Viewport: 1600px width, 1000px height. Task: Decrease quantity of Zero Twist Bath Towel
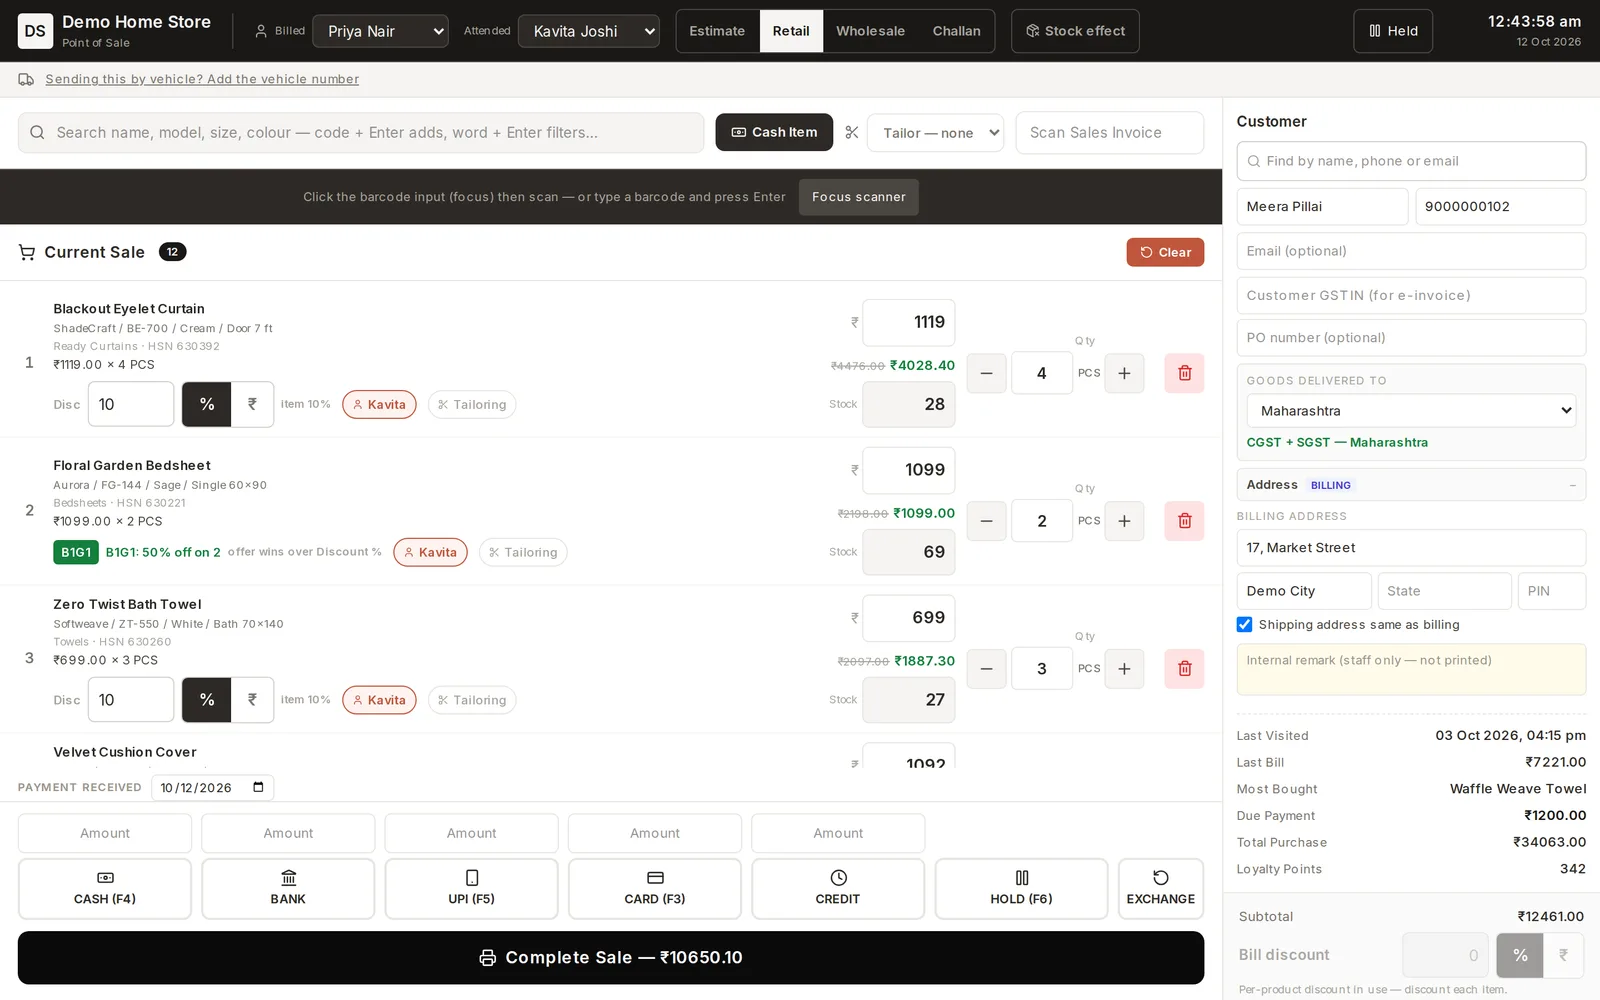(x=986, y=669)
